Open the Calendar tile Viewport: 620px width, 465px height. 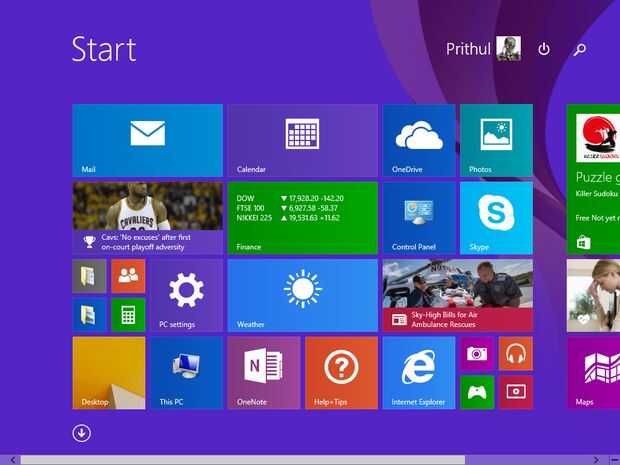click(302, 140)
